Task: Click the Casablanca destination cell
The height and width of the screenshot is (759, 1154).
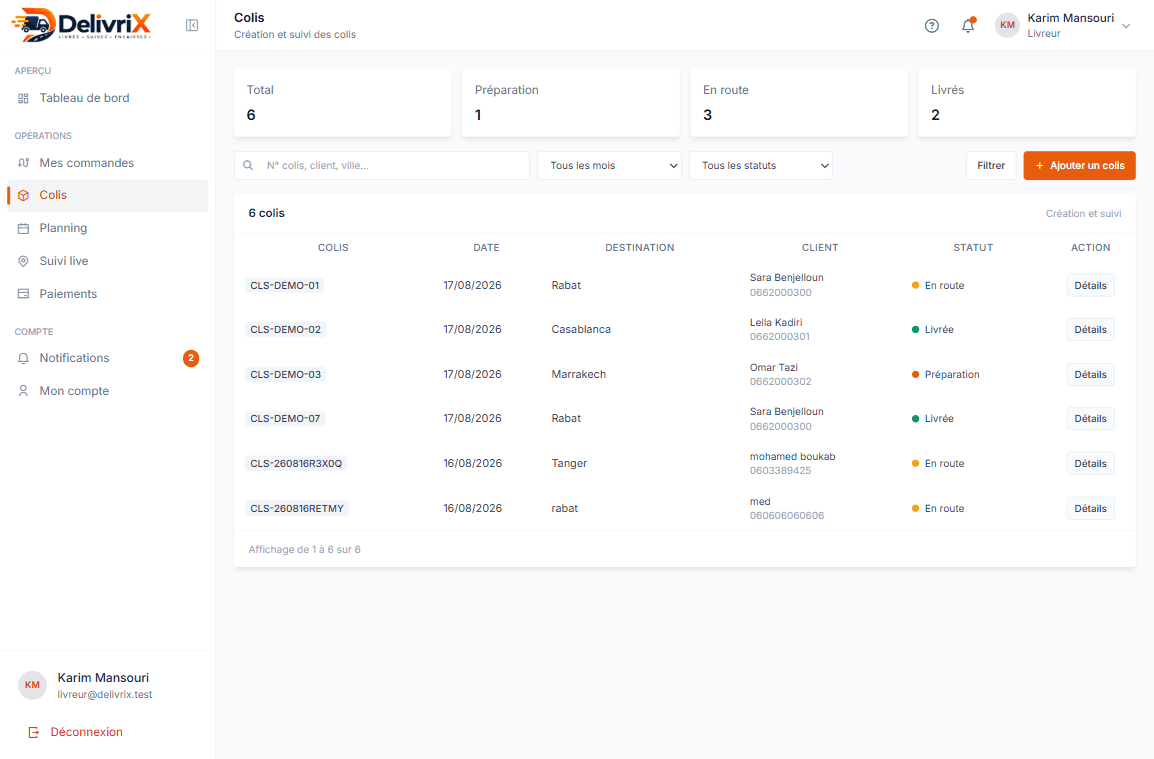Action: tap(581, 330)
